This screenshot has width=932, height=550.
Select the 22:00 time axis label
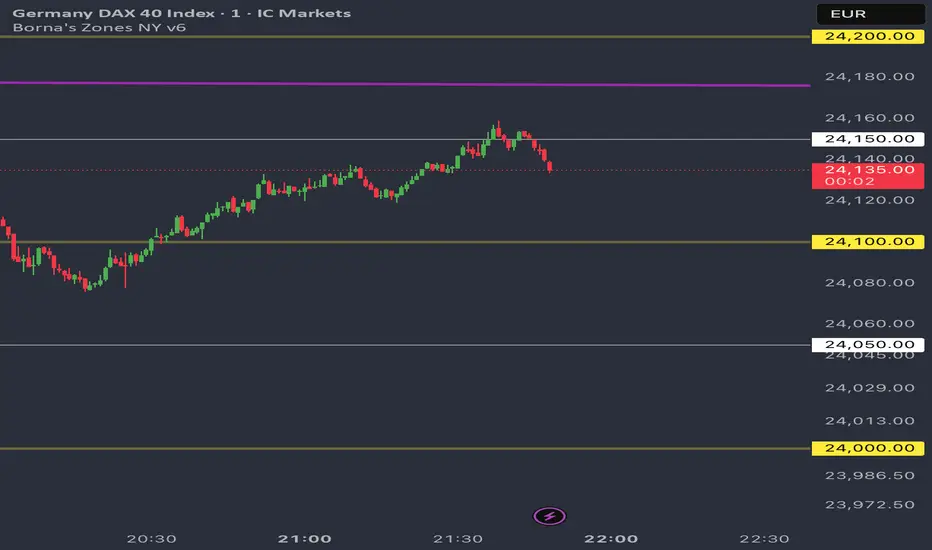(x=611, y=538)
